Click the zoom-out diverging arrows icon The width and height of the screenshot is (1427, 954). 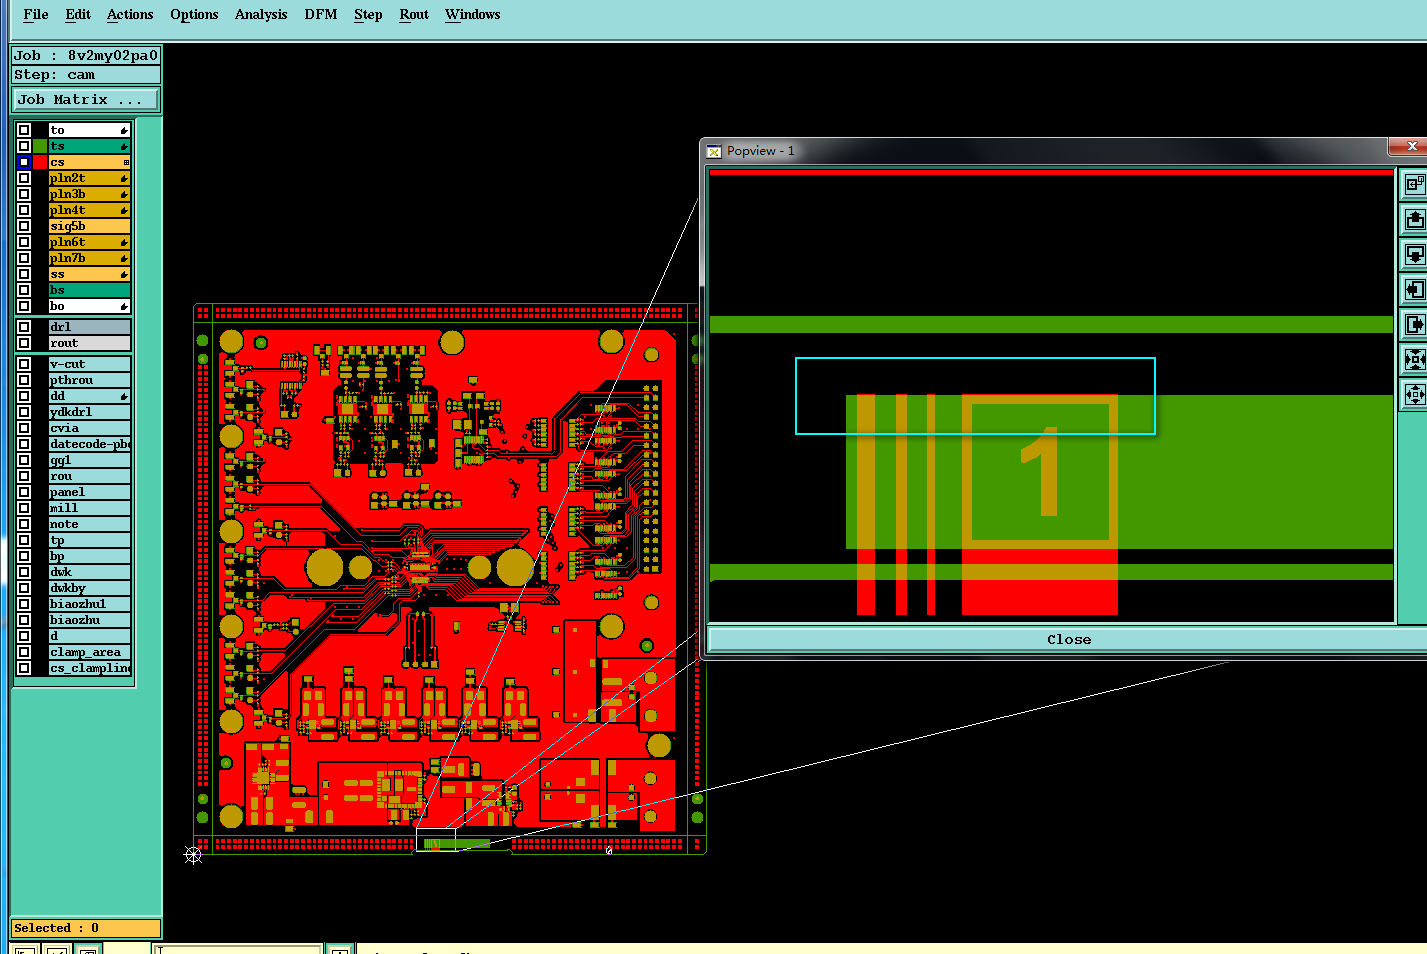pyautogui.click(x=1414, y=394)
